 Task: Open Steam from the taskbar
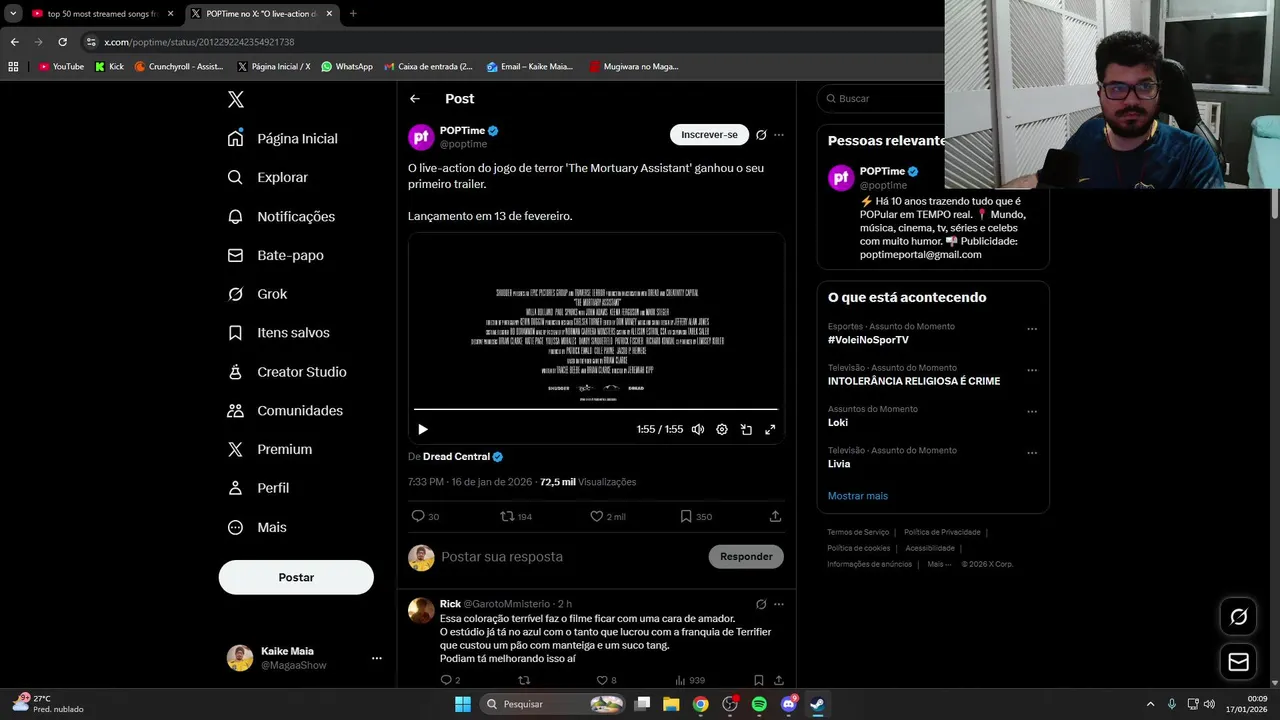click(x=817, y=704)
